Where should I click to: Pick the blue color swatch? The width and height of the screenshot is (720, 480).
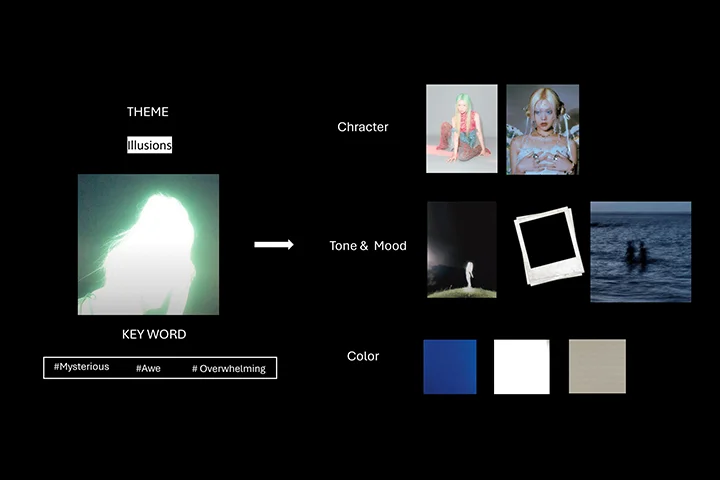450,367
